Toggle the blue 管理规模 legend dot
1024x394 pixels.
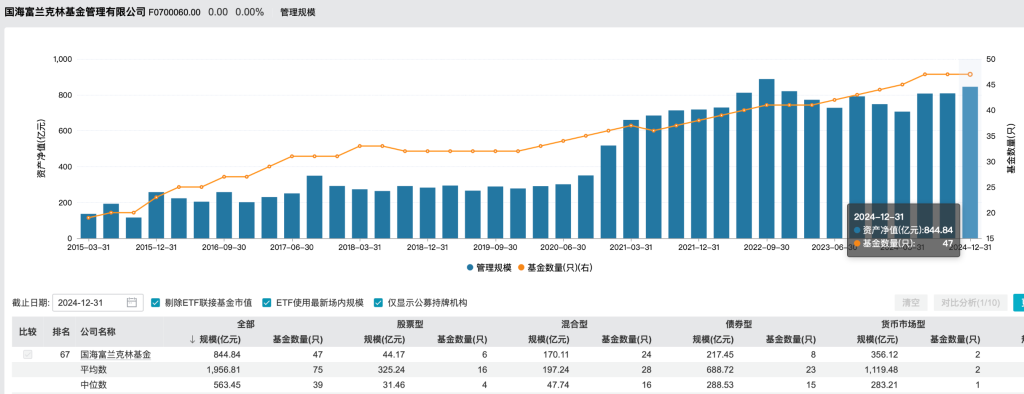point(470,267)
